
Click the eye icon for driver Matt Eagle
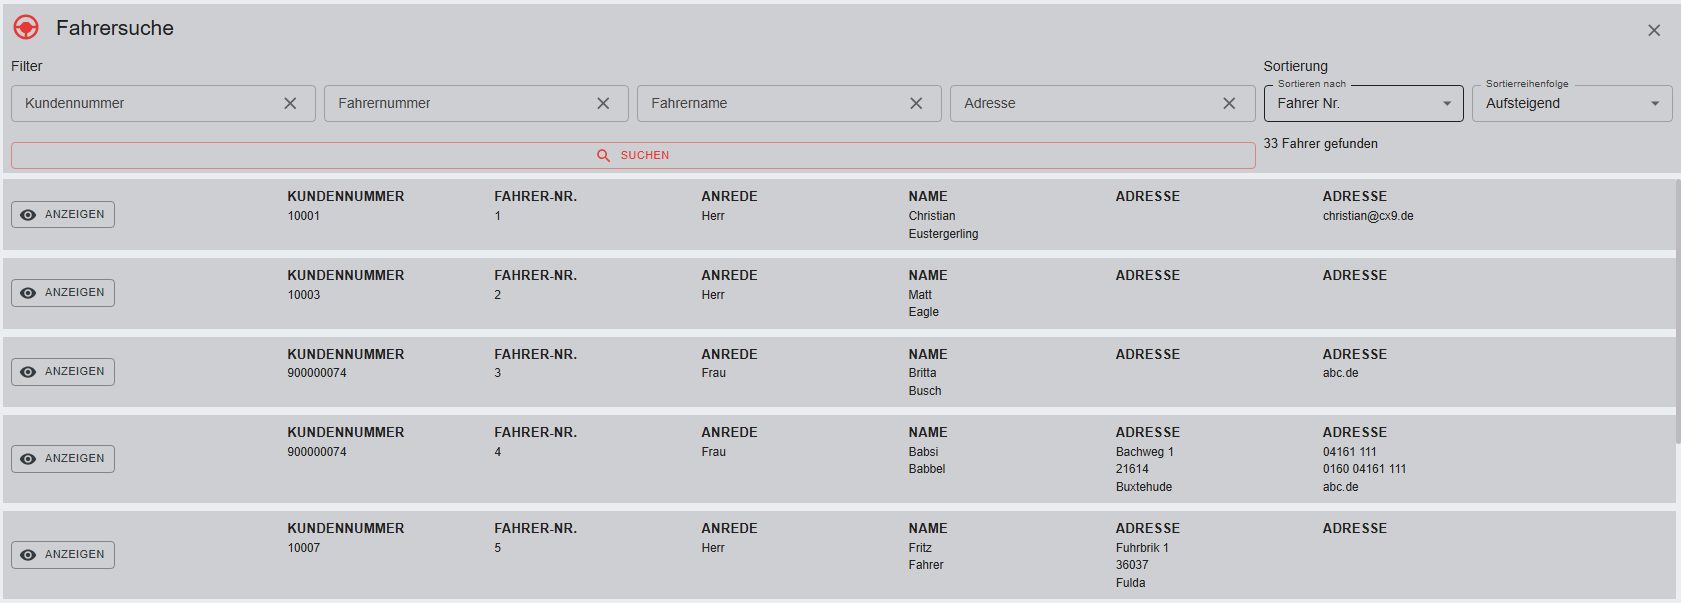[28, 293]
